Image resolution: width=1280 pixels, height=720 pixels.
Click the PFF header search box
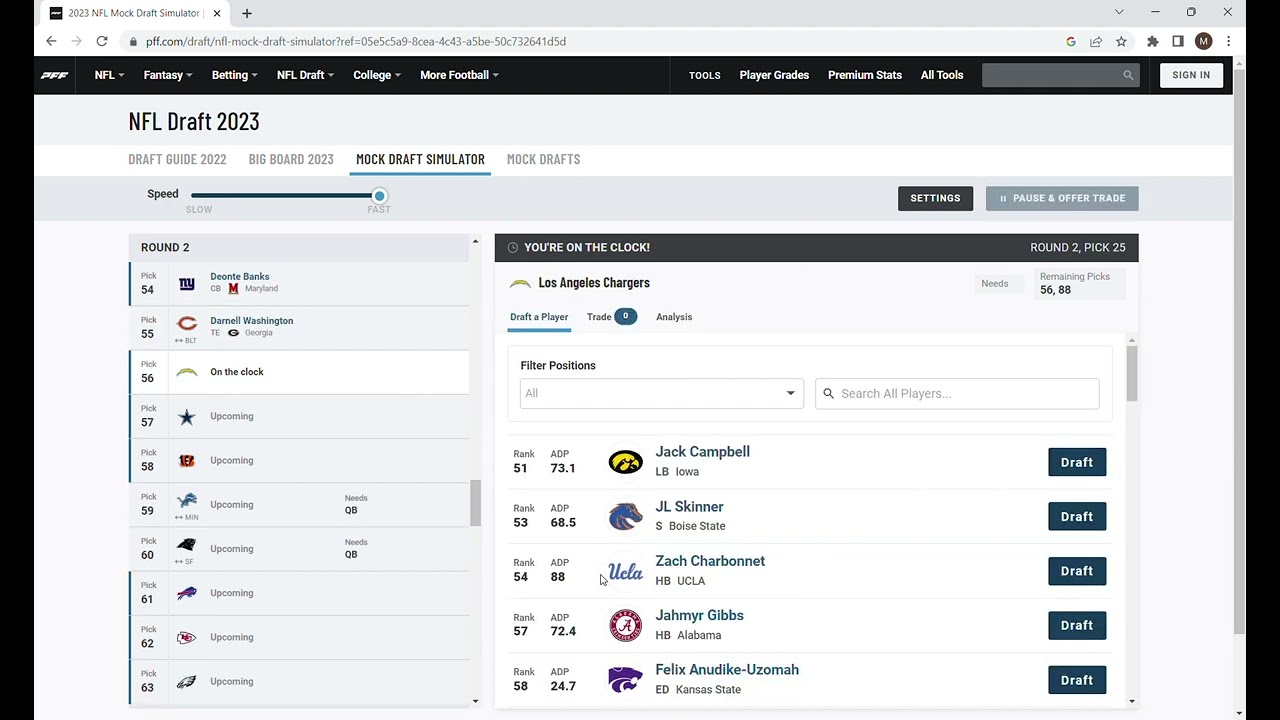click(1060, 75)
